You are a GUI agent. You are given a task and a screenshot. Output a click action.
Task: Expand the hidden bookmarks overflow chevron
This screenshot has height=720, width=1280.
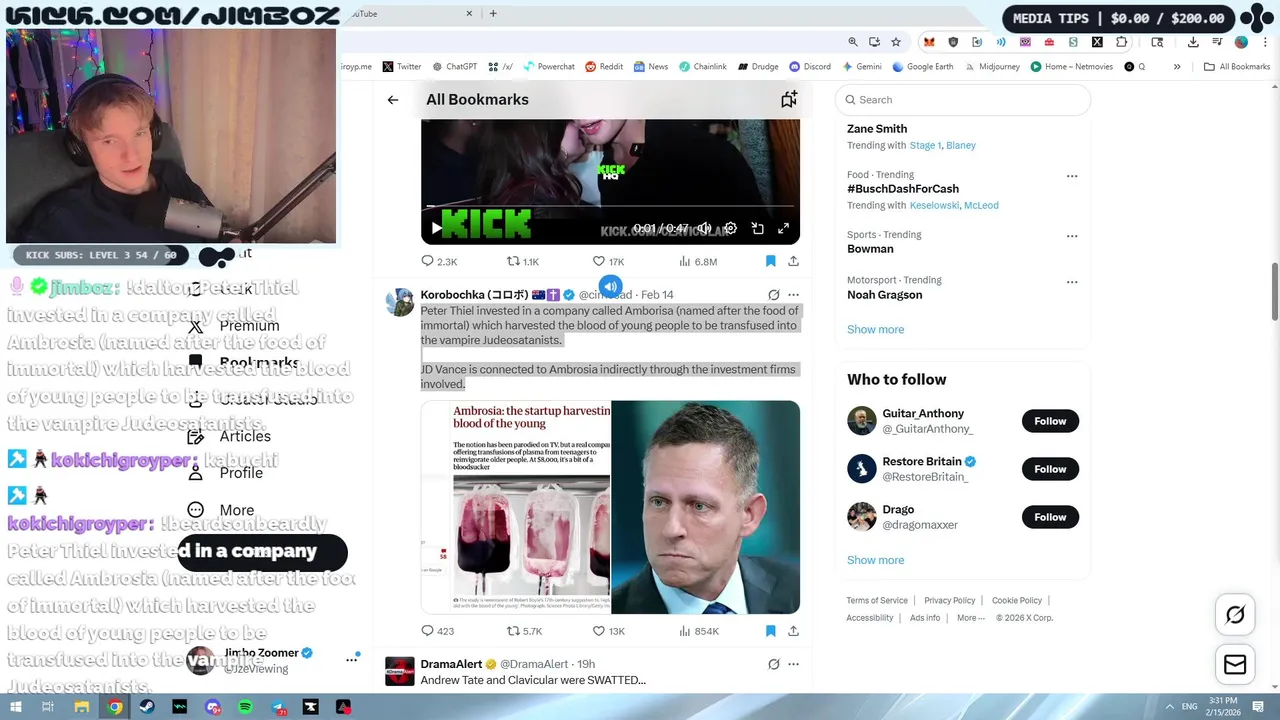click(x=1177, y=67)
